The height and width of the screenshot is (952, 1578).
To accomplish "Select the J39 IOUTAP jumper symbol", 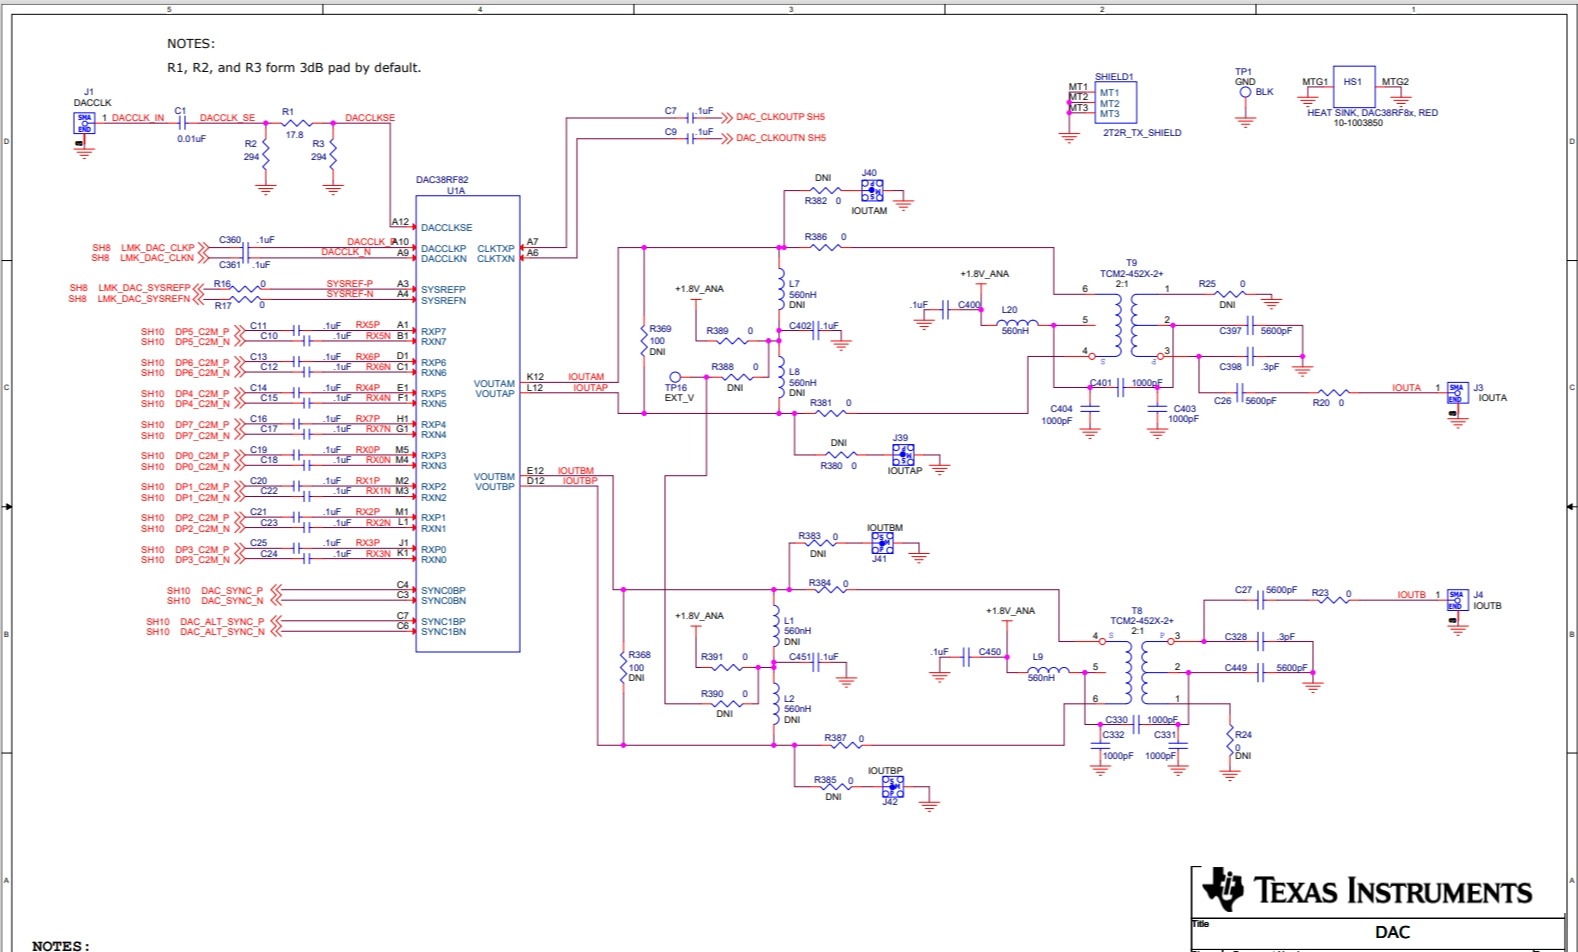I will pos(903,455).
